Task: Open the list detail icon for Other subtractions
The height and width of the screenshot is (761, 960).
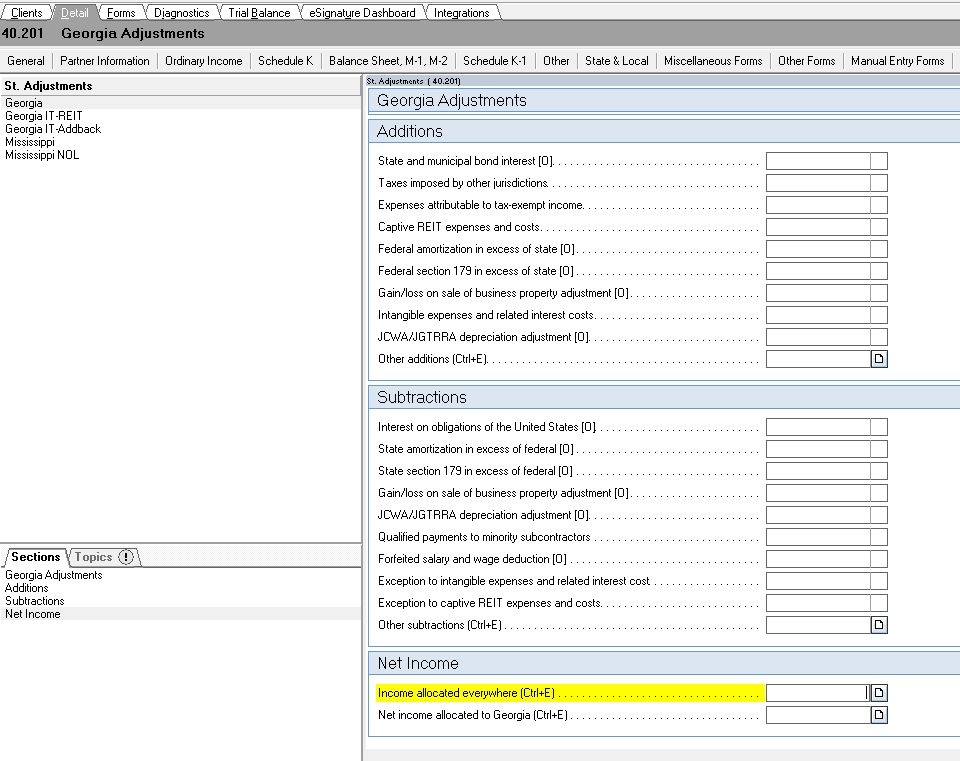Action: click(878, 624)
